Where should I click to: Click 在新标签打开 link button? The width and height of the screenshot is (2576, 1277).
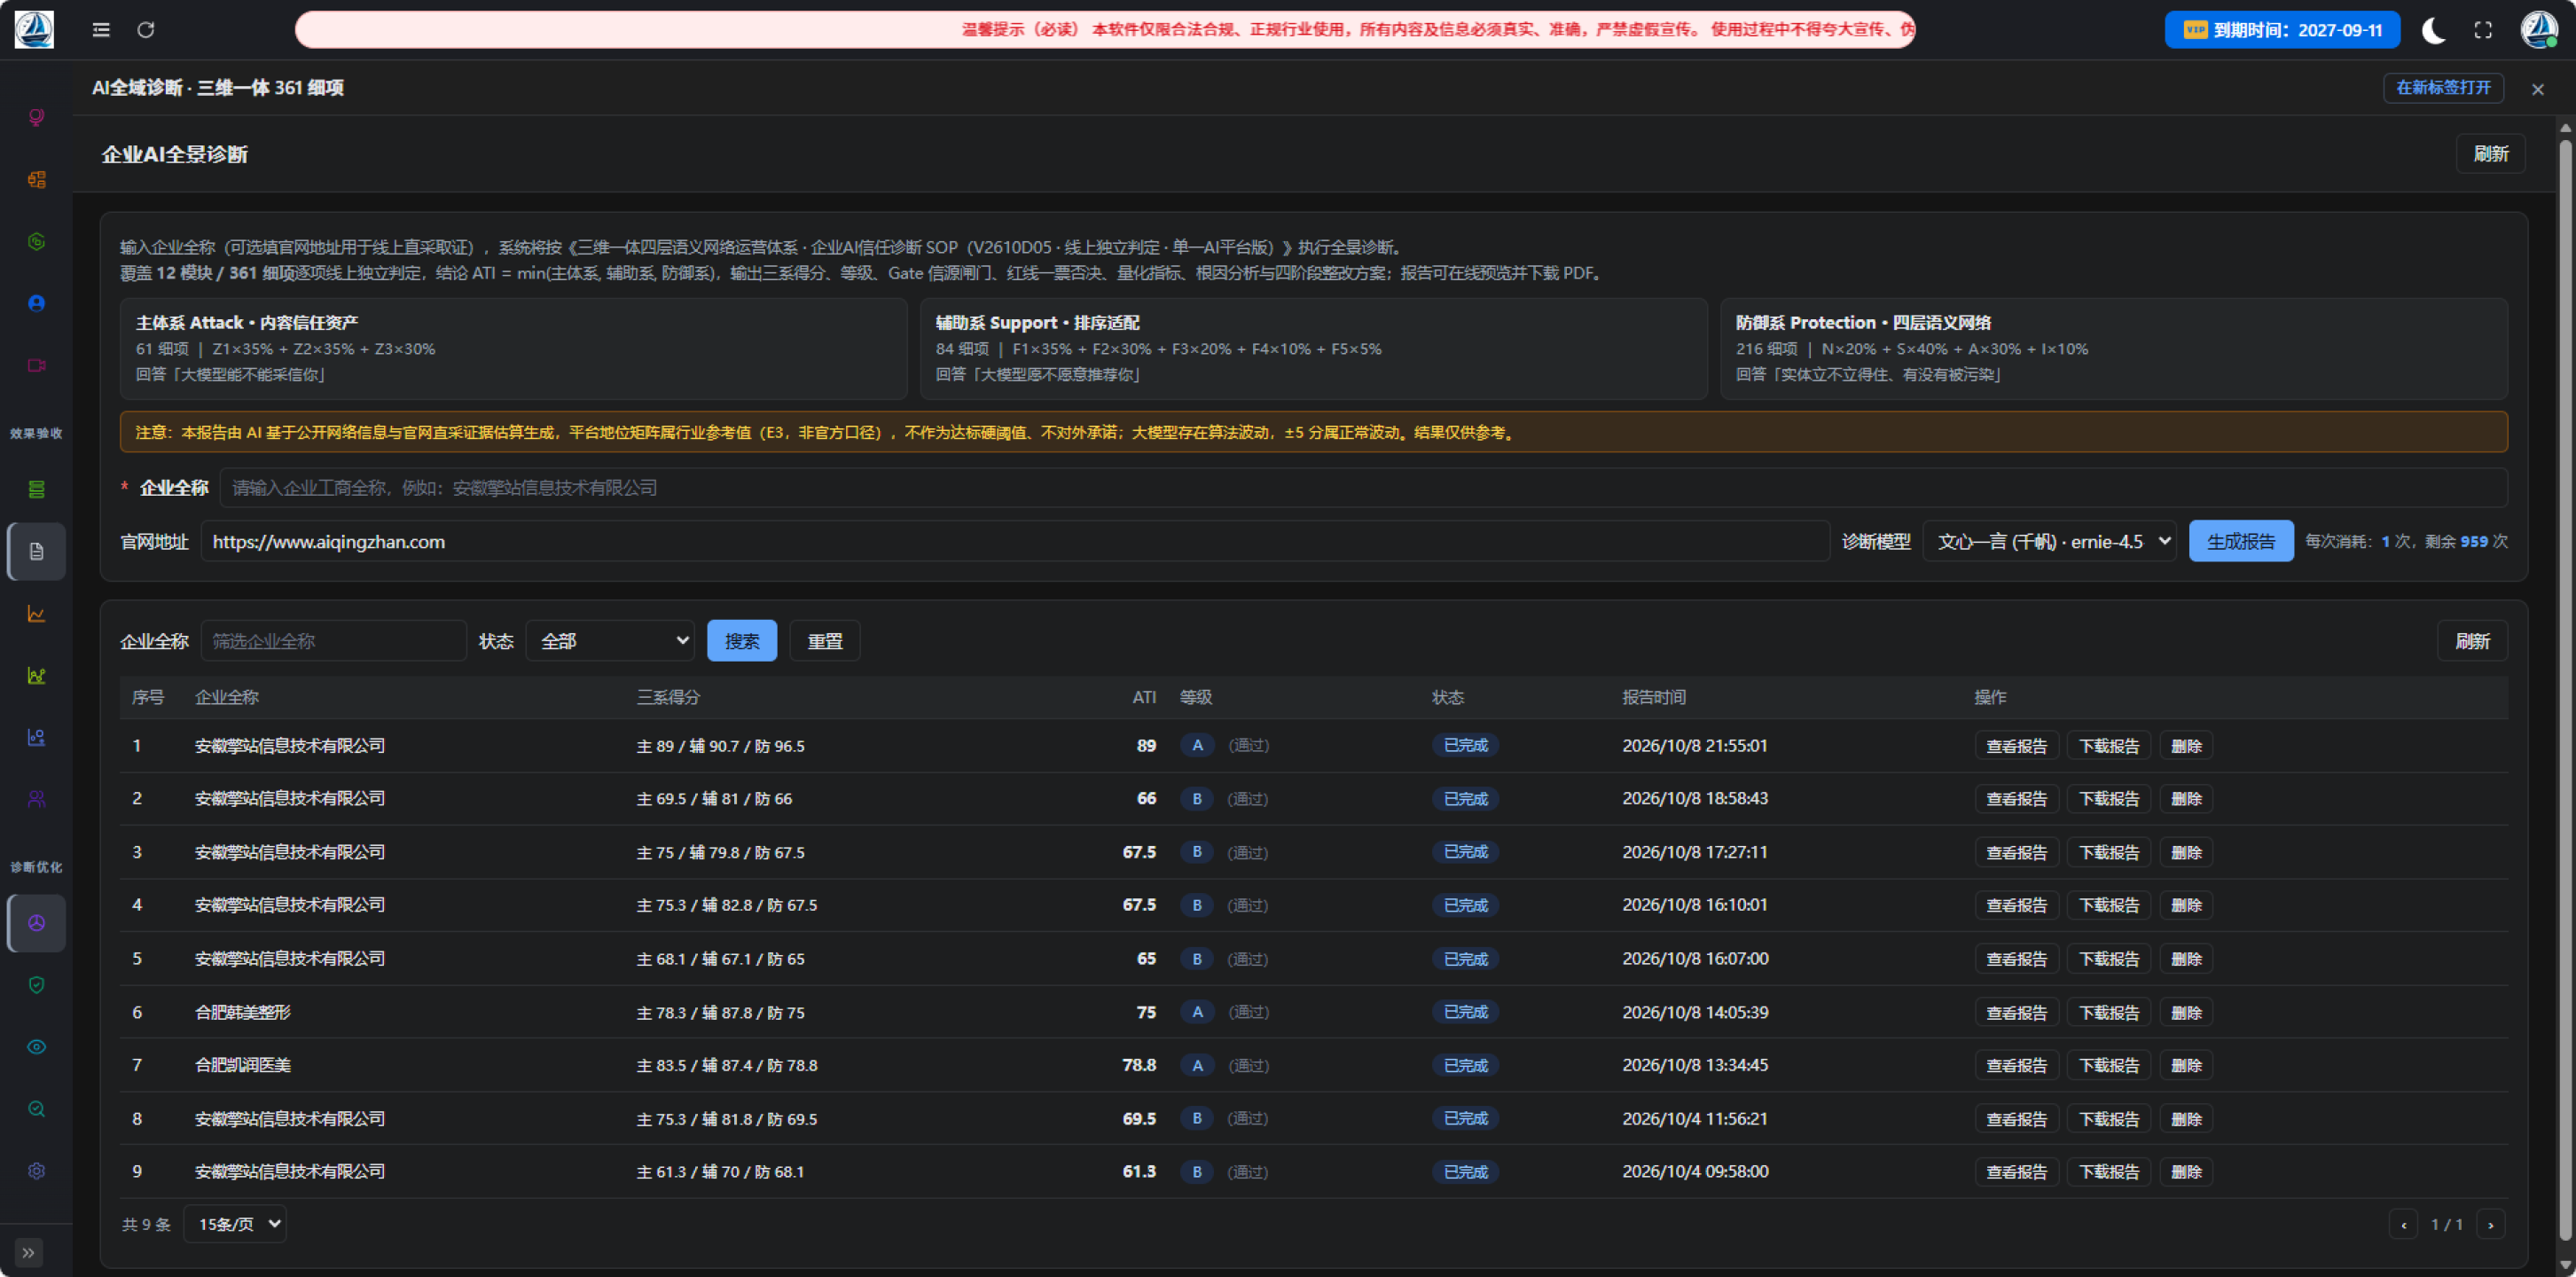2443,88
